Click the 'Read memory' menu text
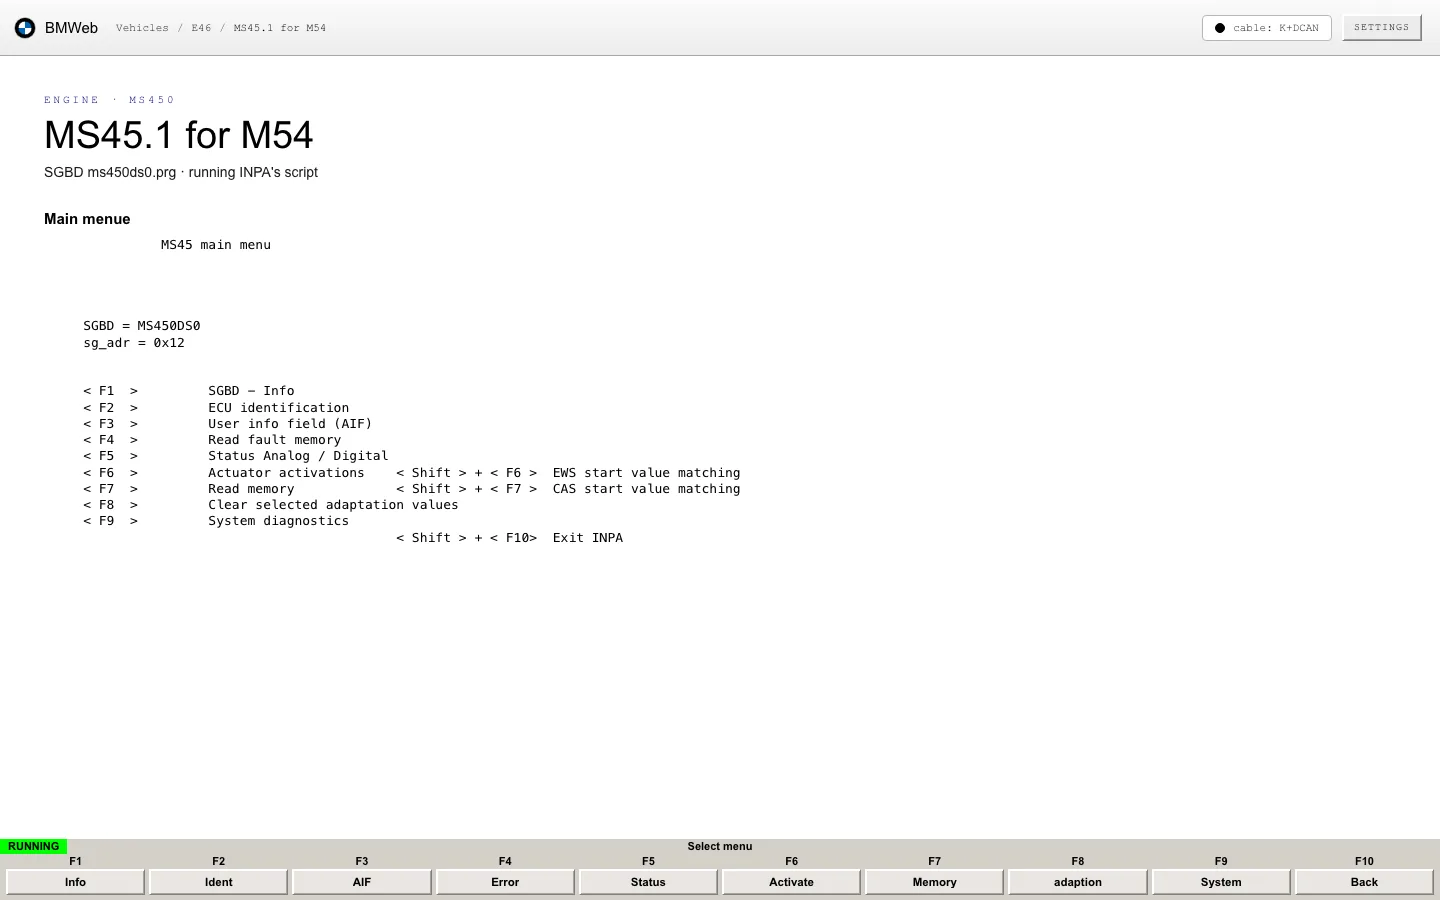The image size is (1440, 900). [251, 489]
